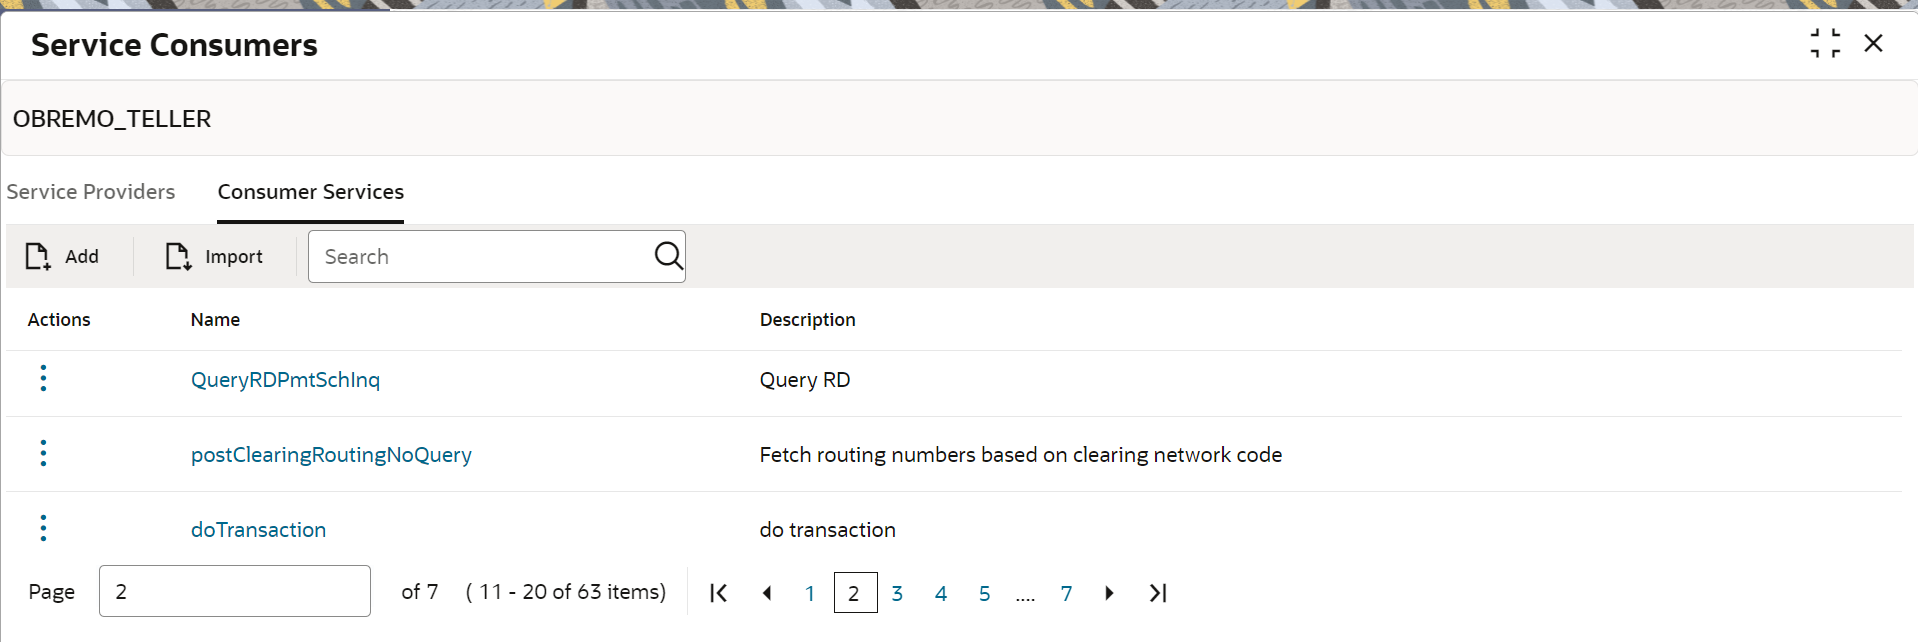Image resolution: width=1918 pixels, height=642 pixels.
Task: Open actions menu for doTransaction row
Action: pyautogui.click(x=43, y=528)
